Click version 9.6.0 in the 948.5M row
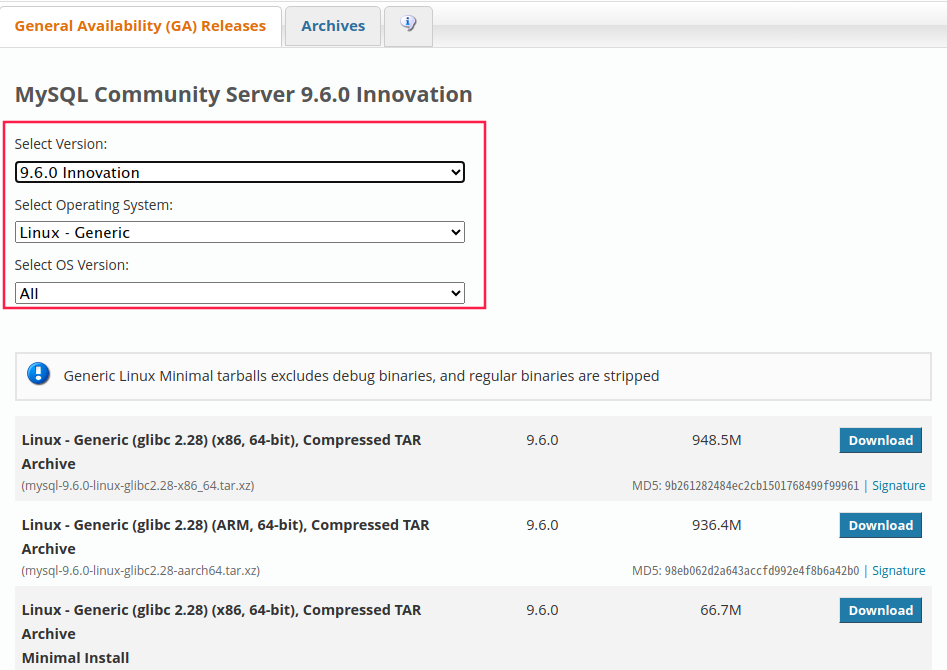Screen dimensions: 947x670 [x=542, y=440]
